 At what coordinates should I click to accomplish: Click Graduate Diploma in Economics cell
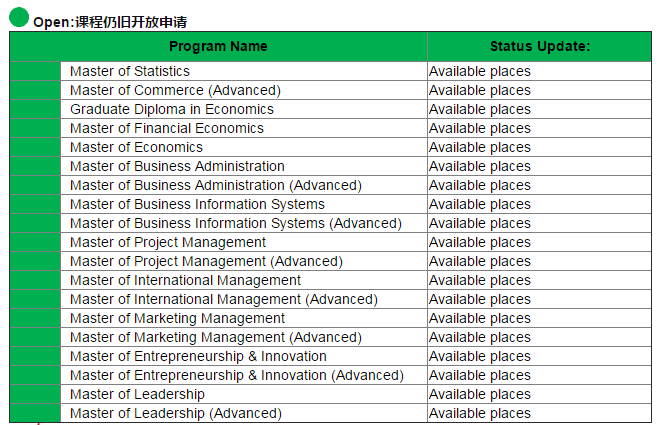click(x=172, y=109)
